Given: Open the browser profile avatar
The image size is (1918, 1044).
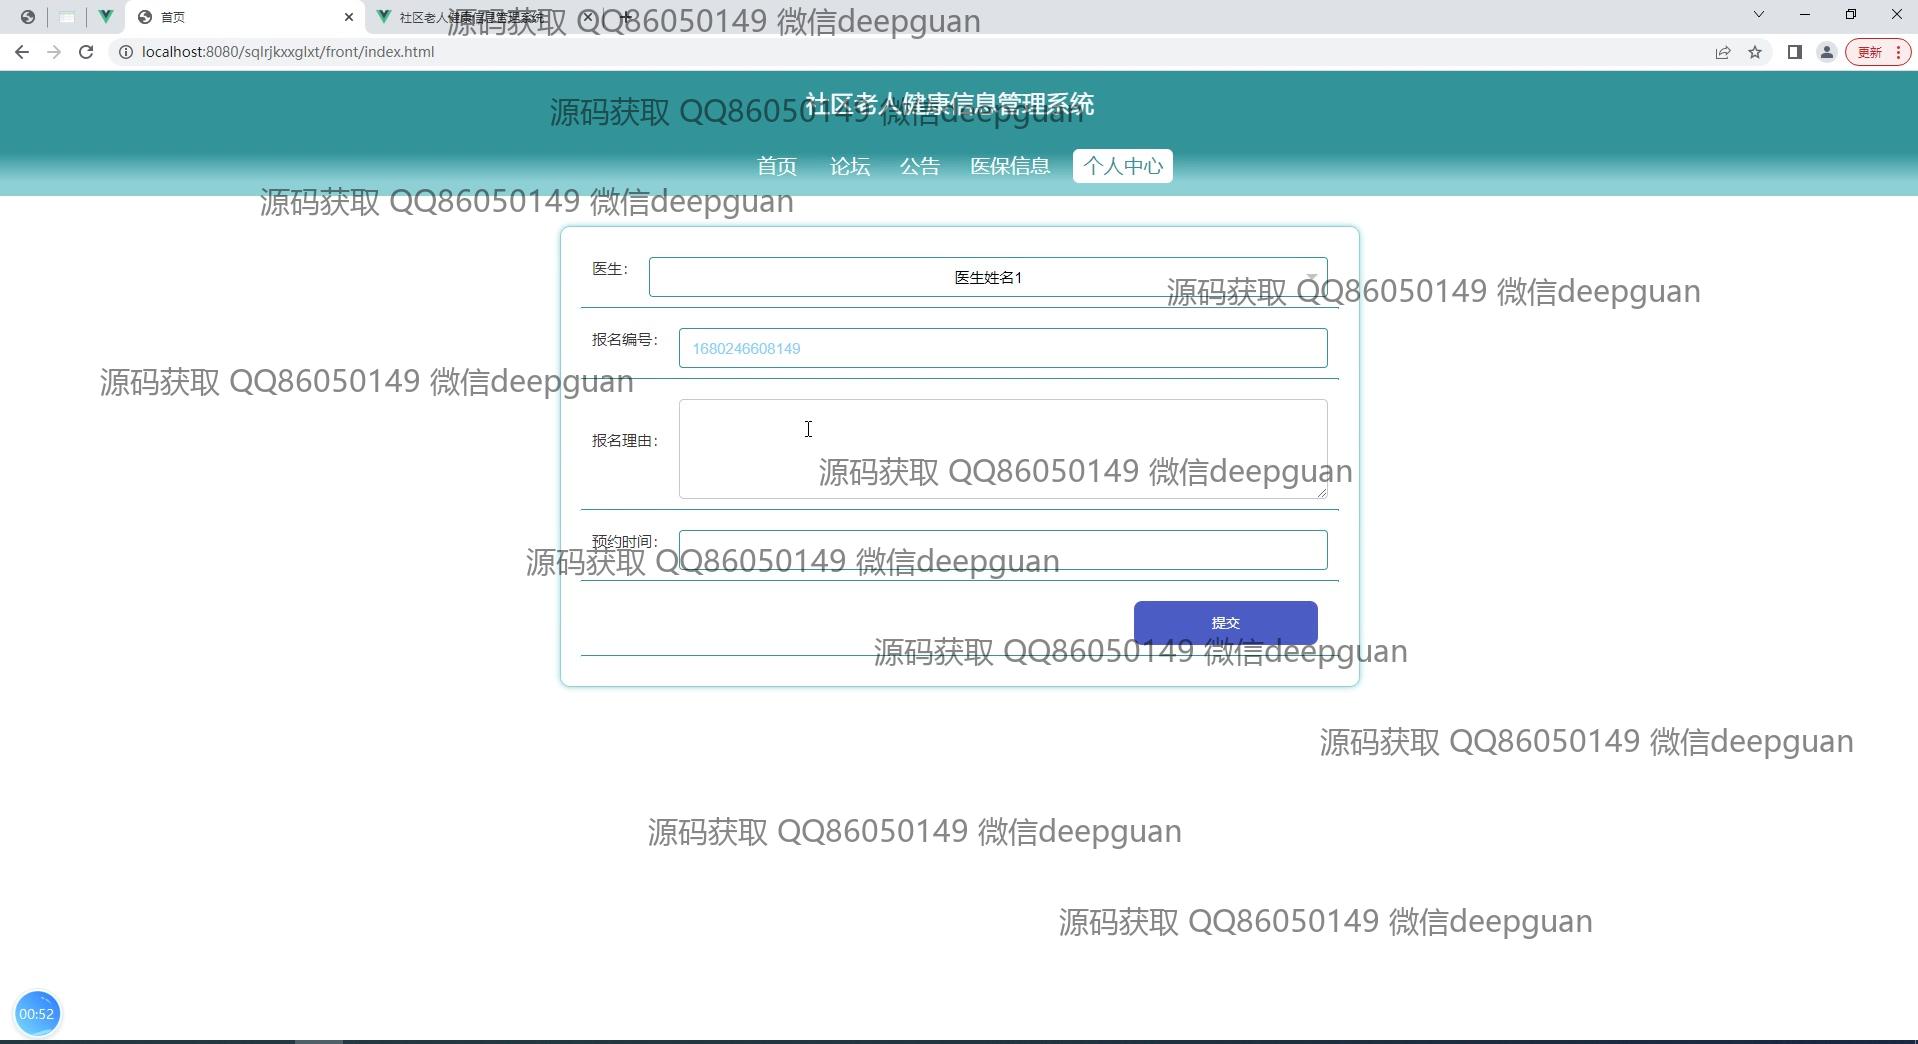Looking at the screenshot, I should [x=1826, y=52].
